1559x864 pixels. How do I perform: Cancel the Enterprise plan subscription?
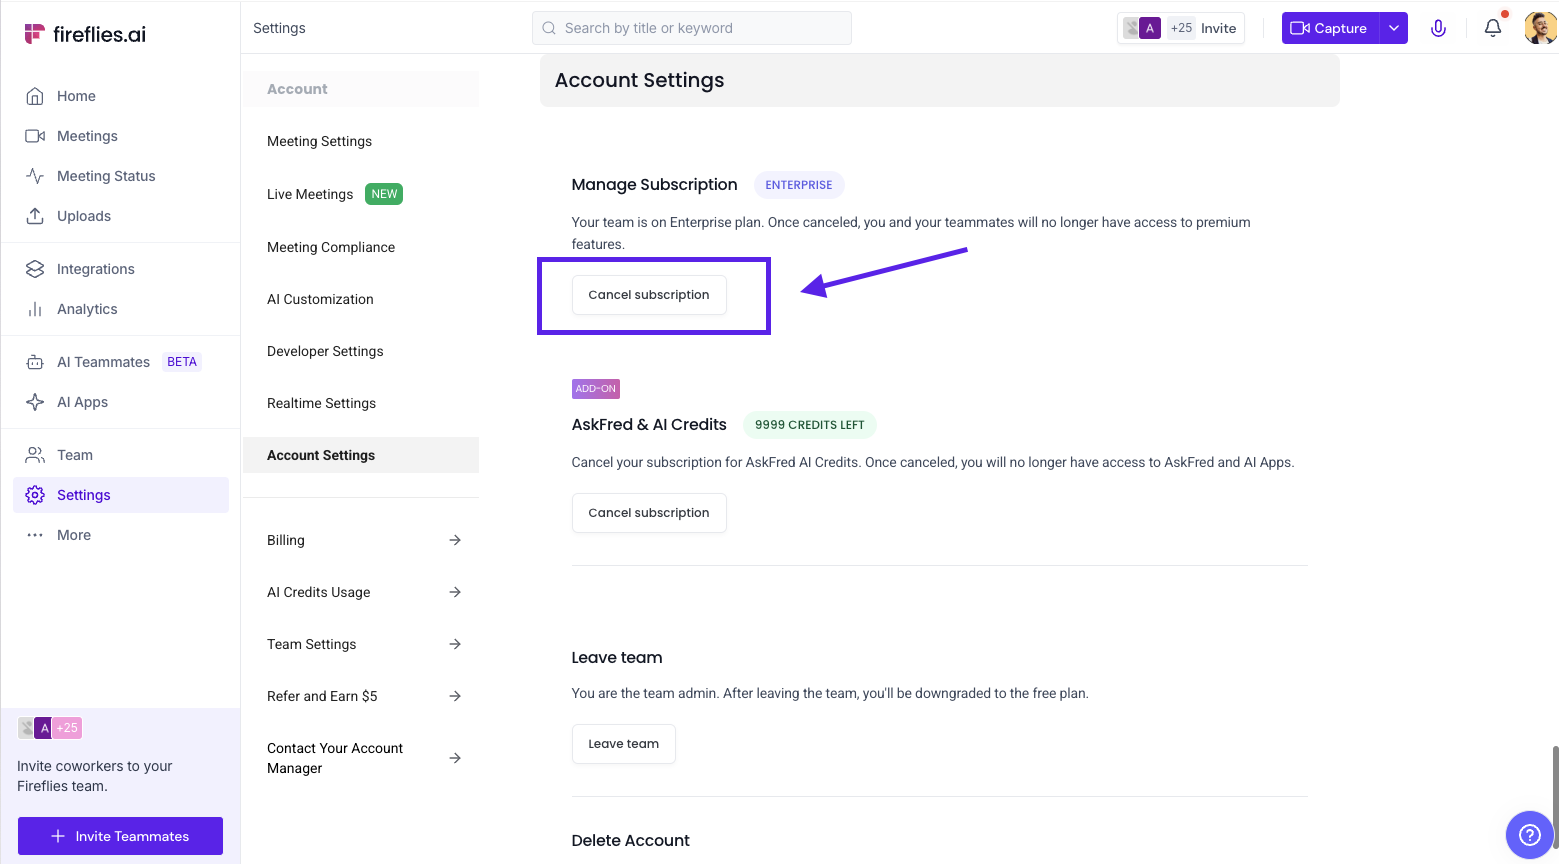[649, 295]
